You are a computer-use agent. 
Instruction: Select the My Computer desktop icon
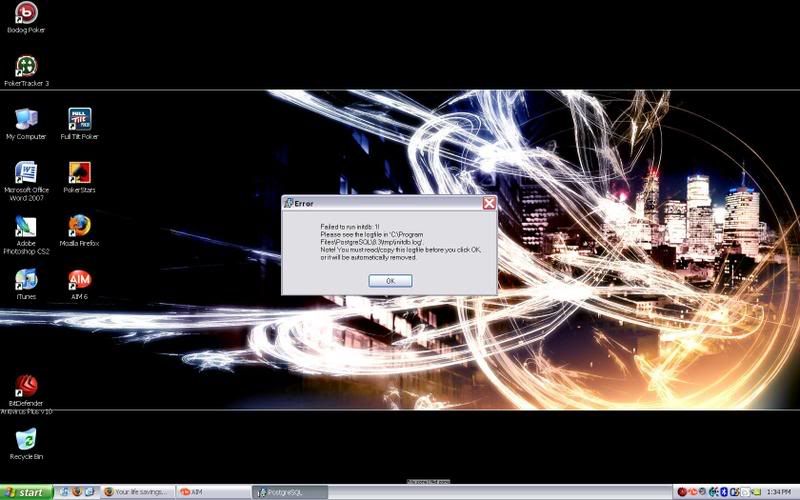26,120
